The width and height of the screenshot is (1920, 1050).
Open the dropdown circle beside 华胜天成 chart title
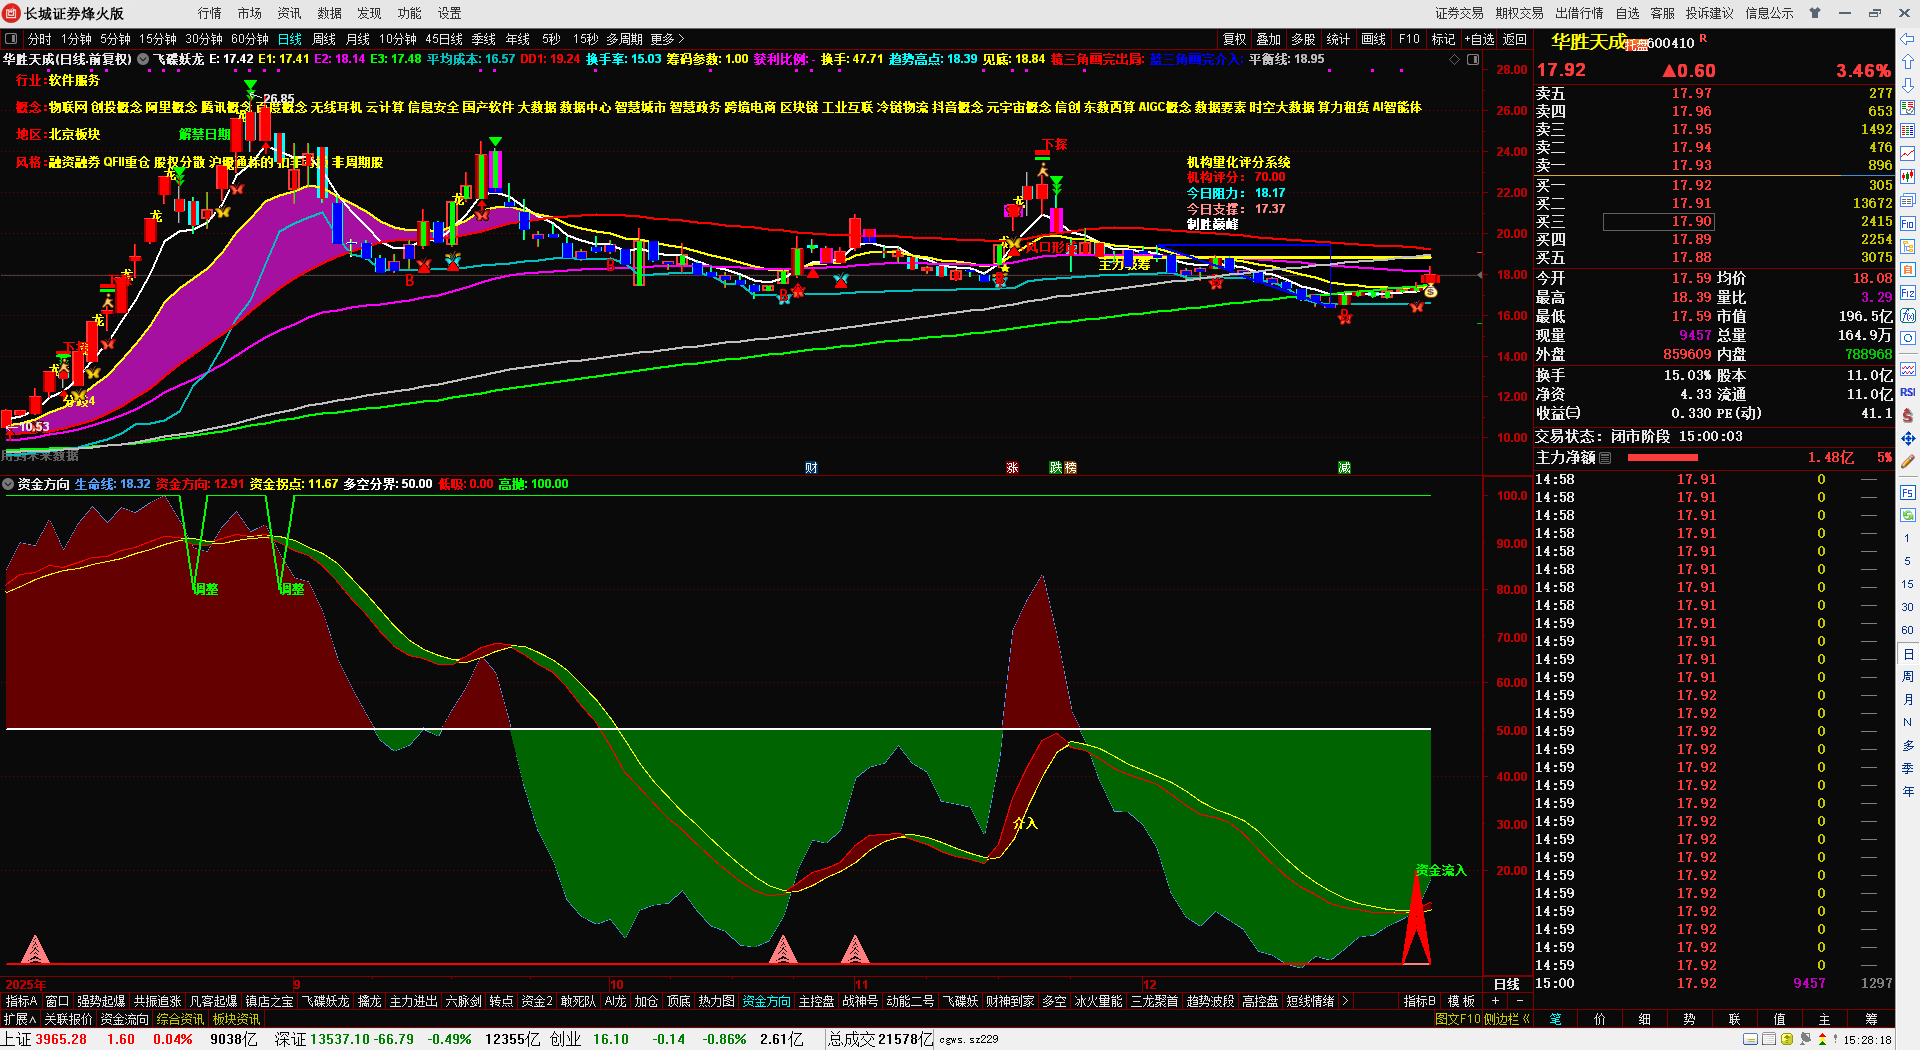click(143, 59)
